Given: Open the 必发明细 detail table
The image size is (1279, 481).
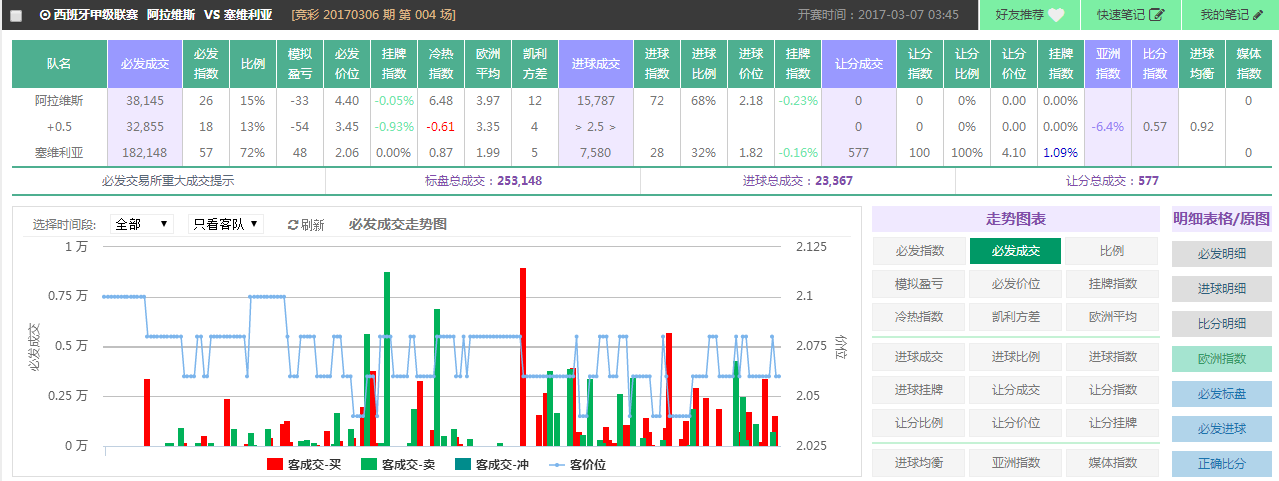Looking at the screenshot, I should coord(1222,254).
